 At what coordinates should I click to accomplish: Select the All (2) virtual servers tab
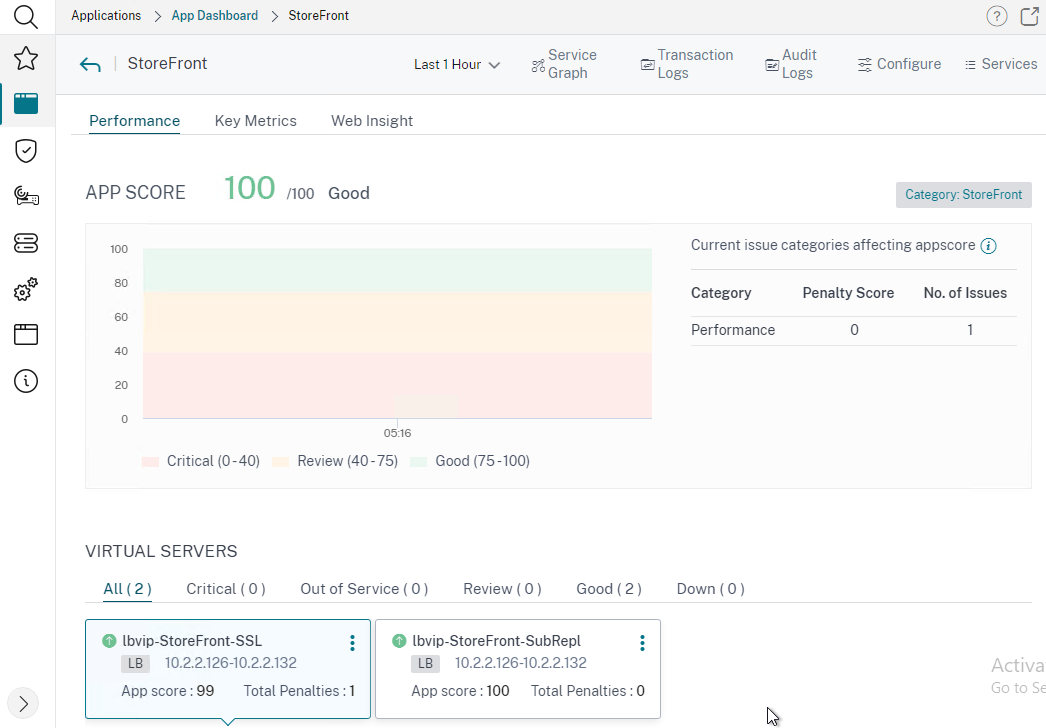127,589
